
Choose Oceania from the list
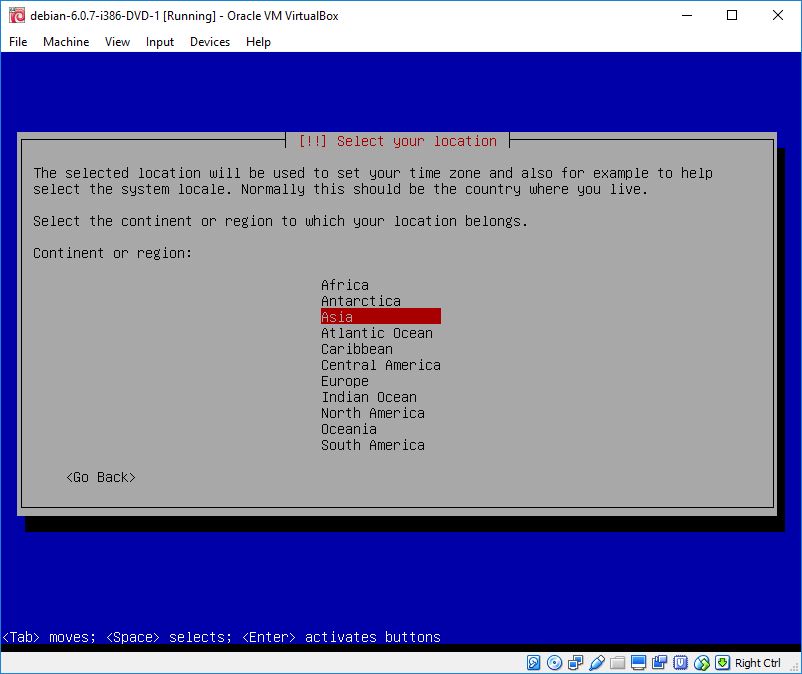(349, 429)
